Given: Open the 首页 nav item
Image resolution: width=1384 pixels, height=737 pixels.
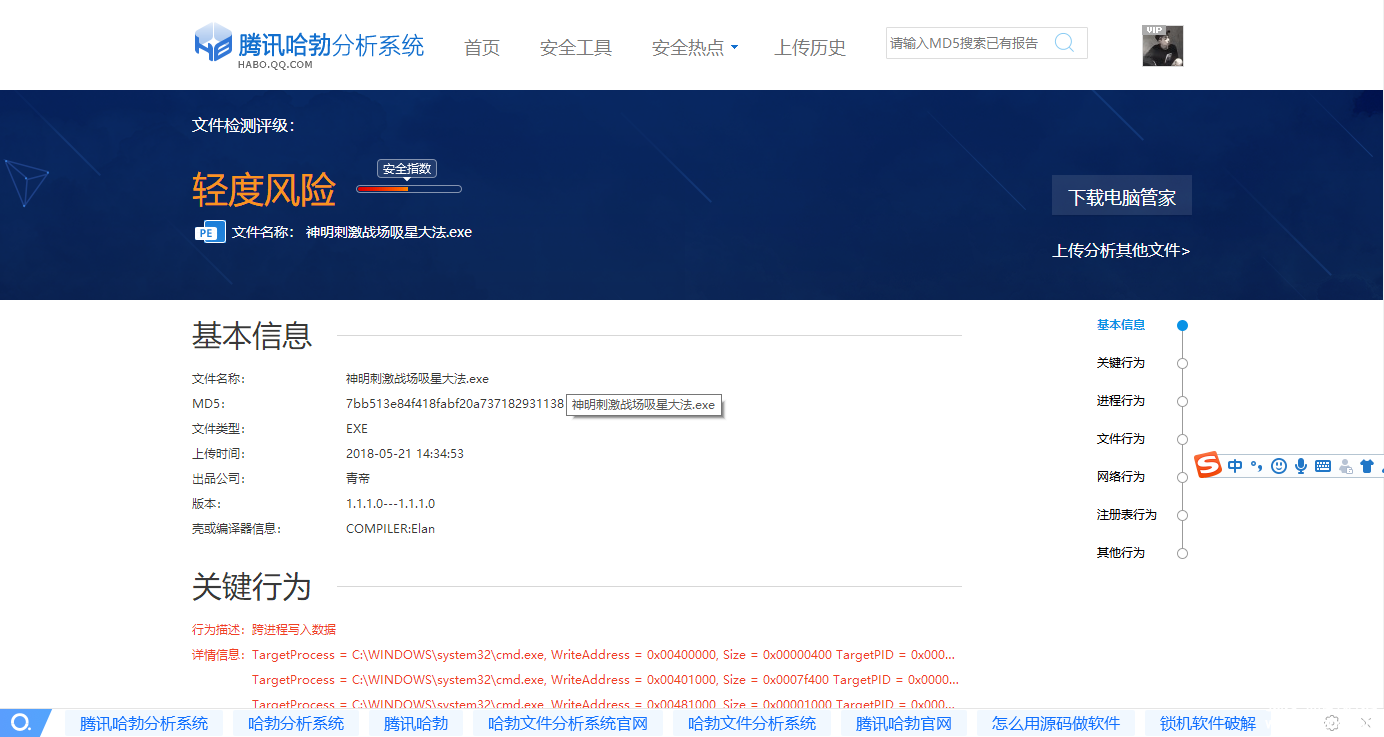Looking at the screenshot, I should [x=482, y=47].
